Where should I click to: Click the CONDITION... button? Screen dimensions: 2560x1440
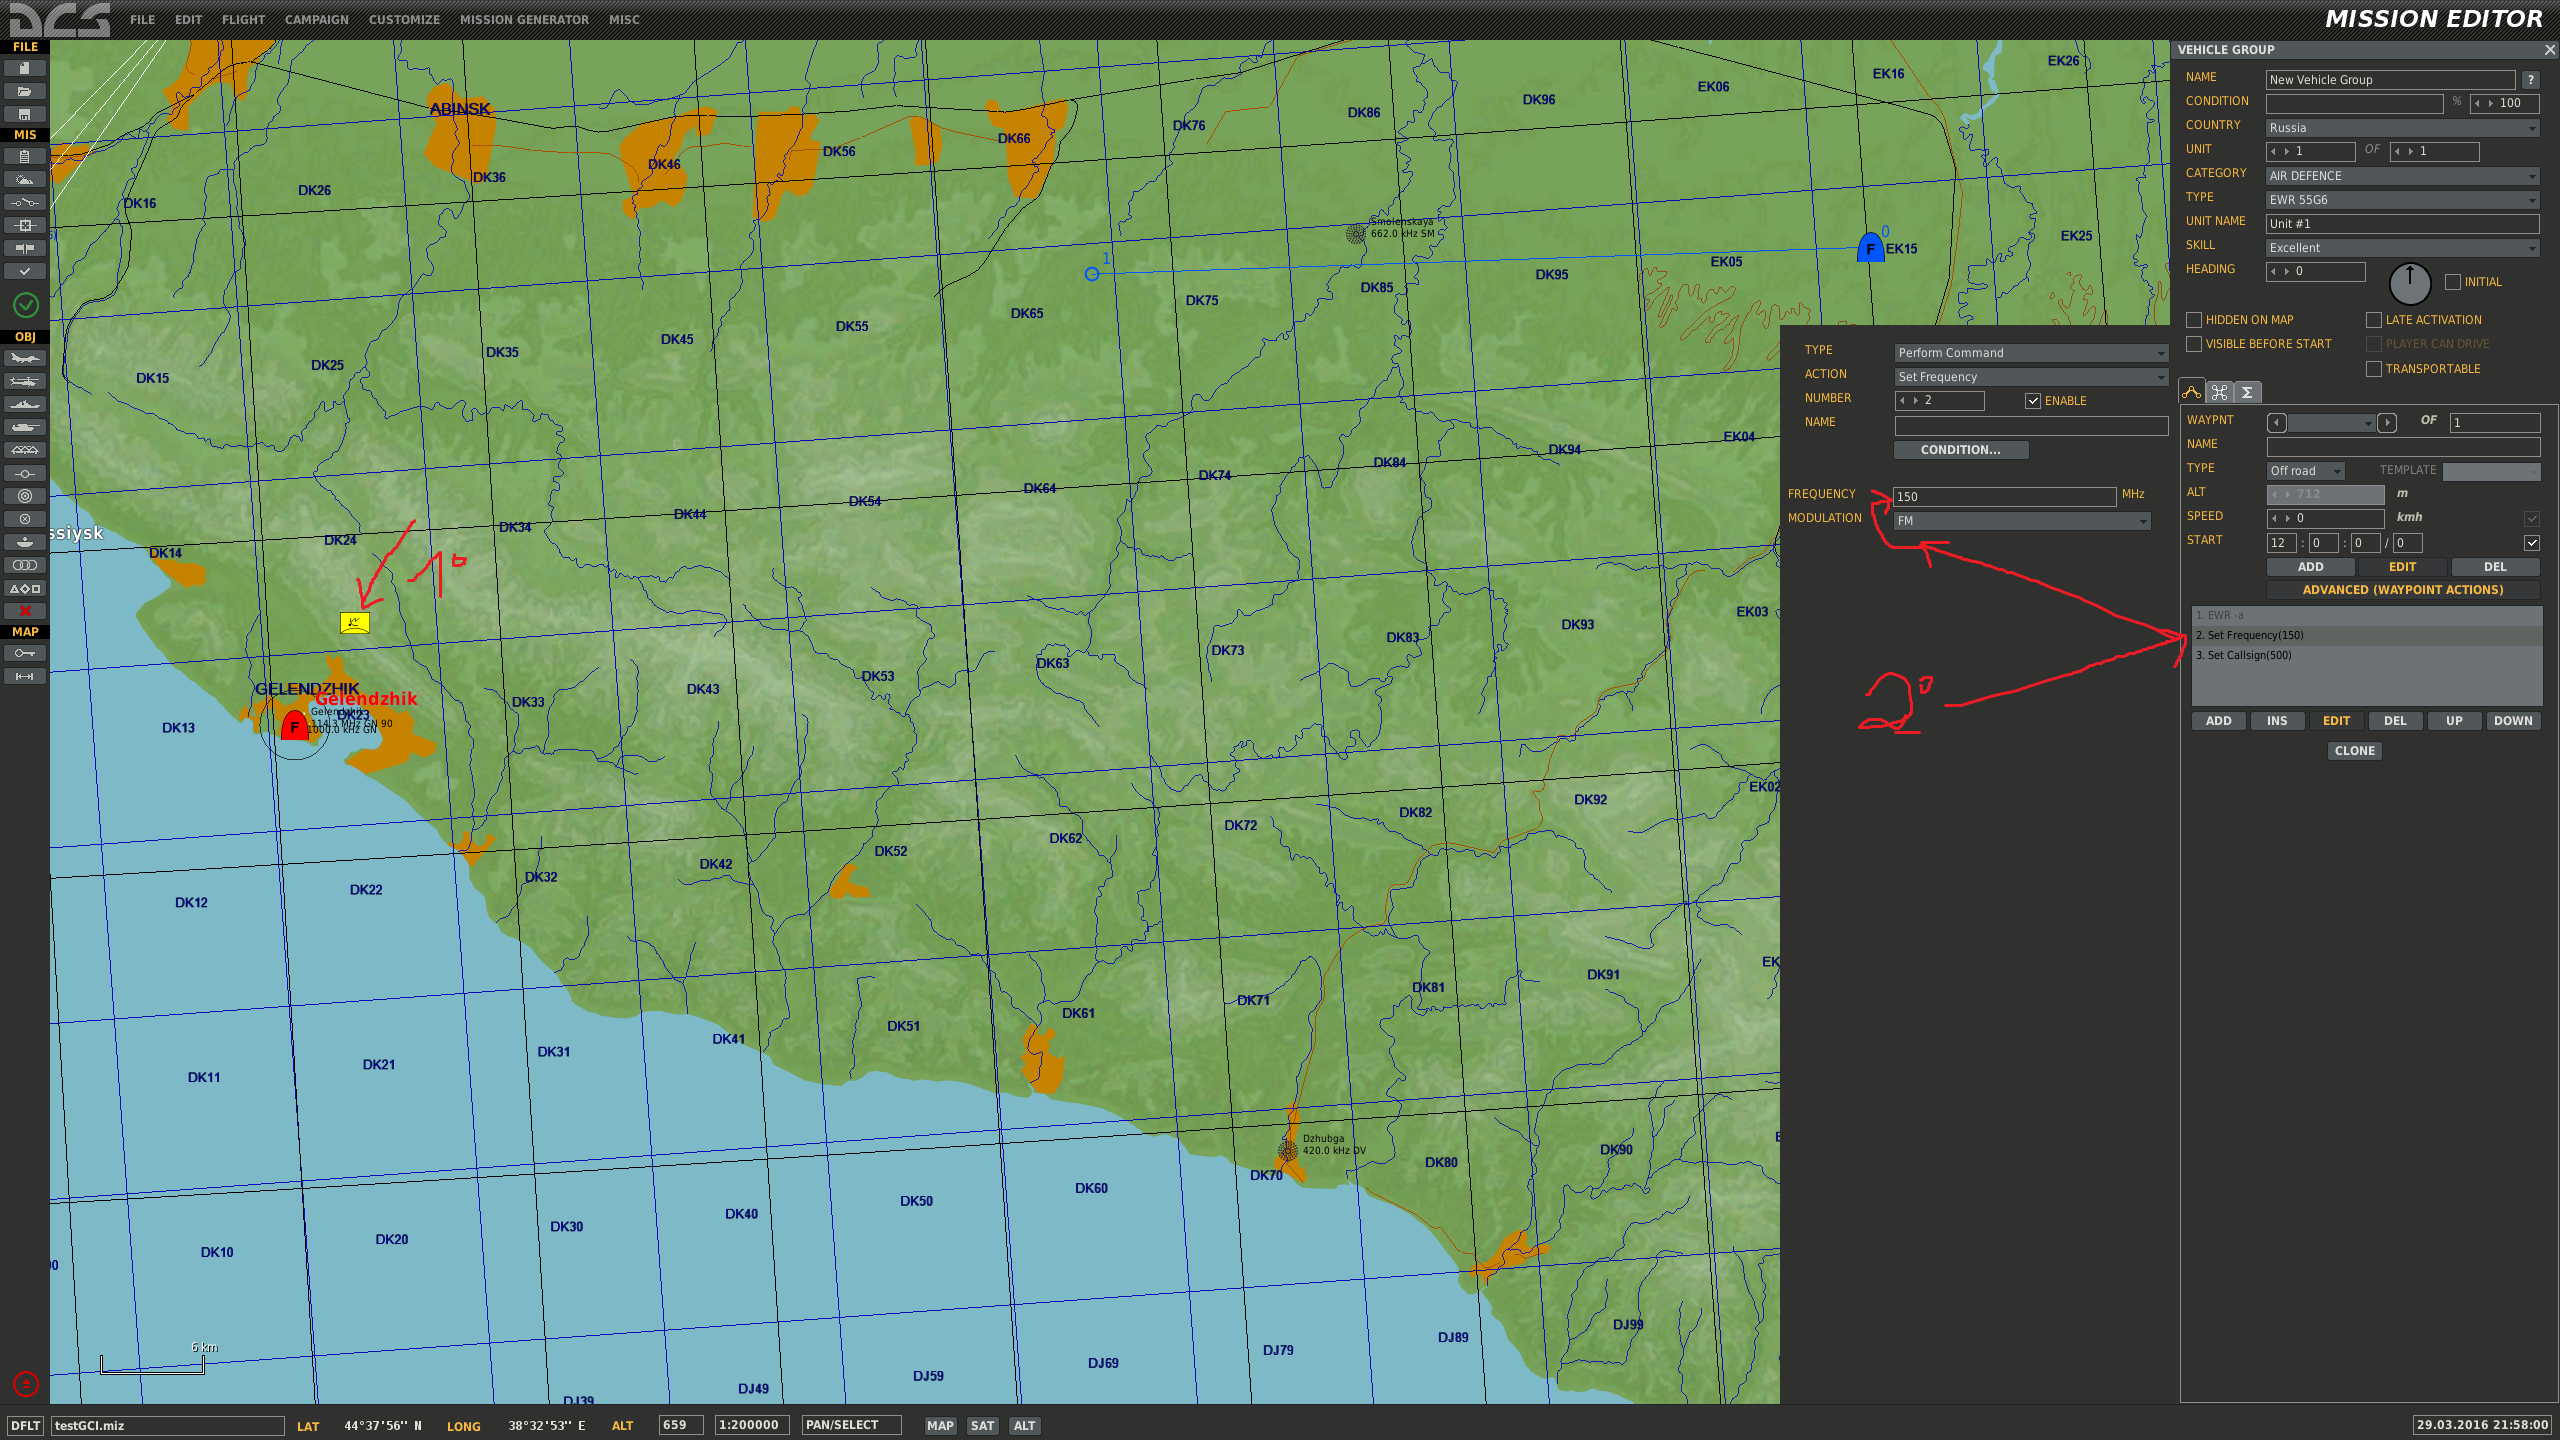[1961, 450]
